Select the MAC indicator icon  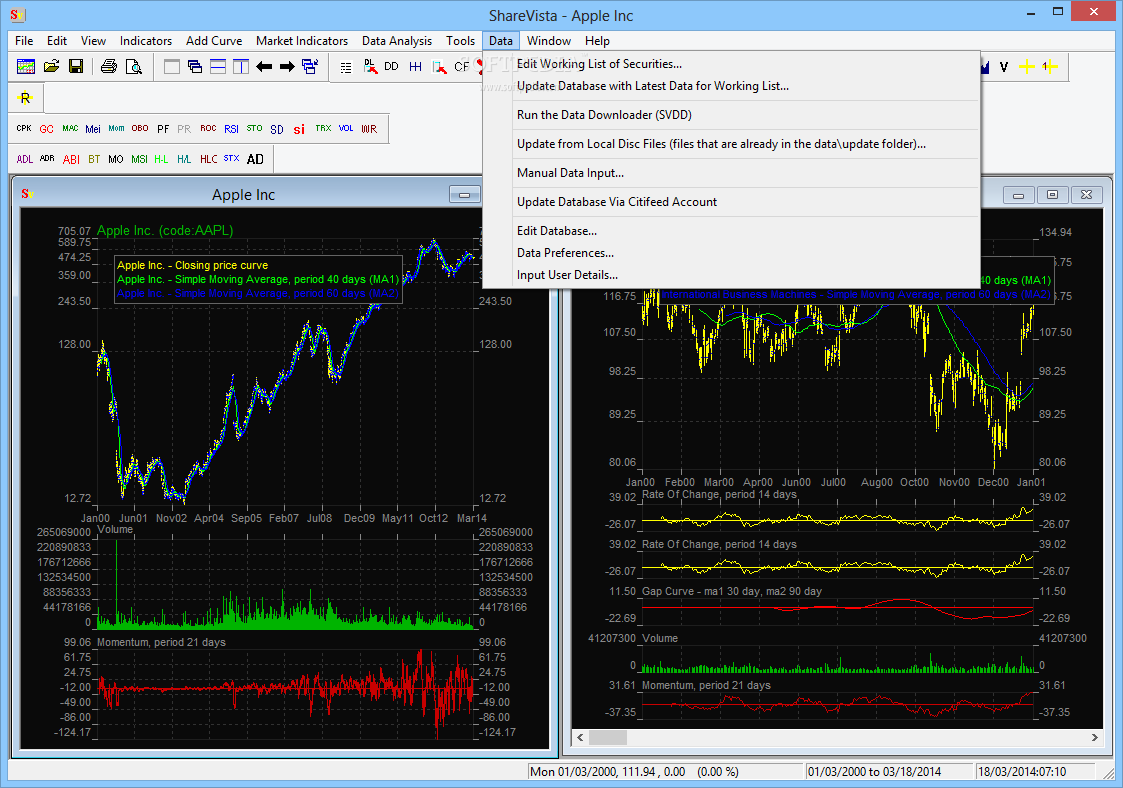pyautogui.click(x=70, y=128)
